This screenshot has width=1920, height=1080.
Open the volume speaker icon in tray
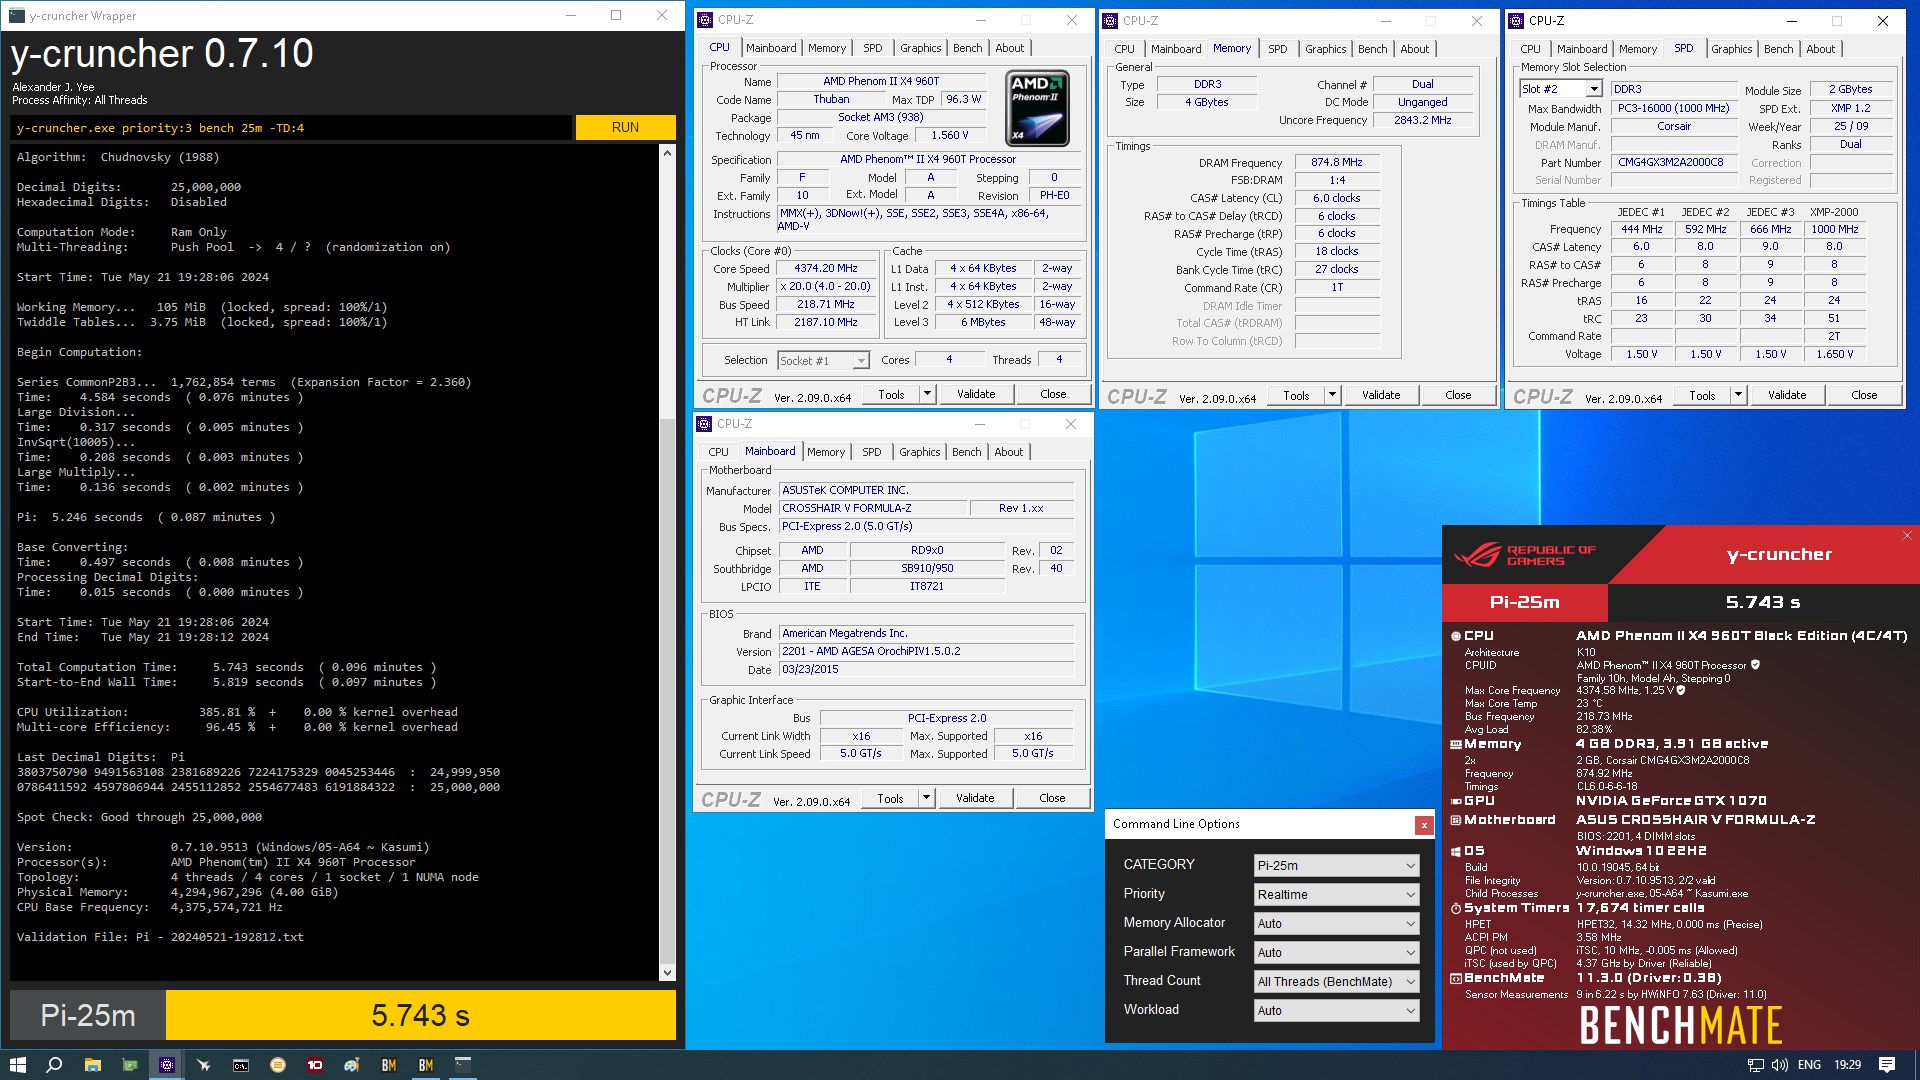tap(1779, 1065)
